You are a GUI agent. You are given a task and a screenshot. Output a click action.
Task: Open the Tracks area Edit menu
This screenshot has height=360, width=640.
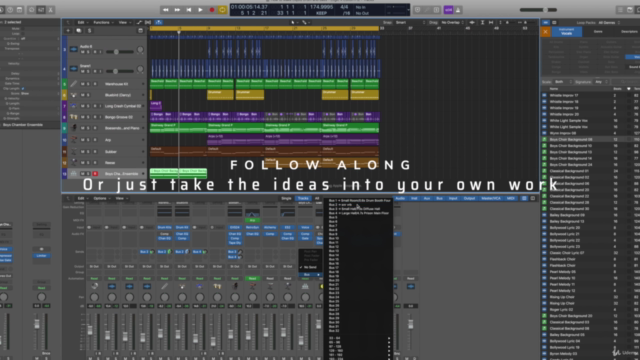click(82, 22)
